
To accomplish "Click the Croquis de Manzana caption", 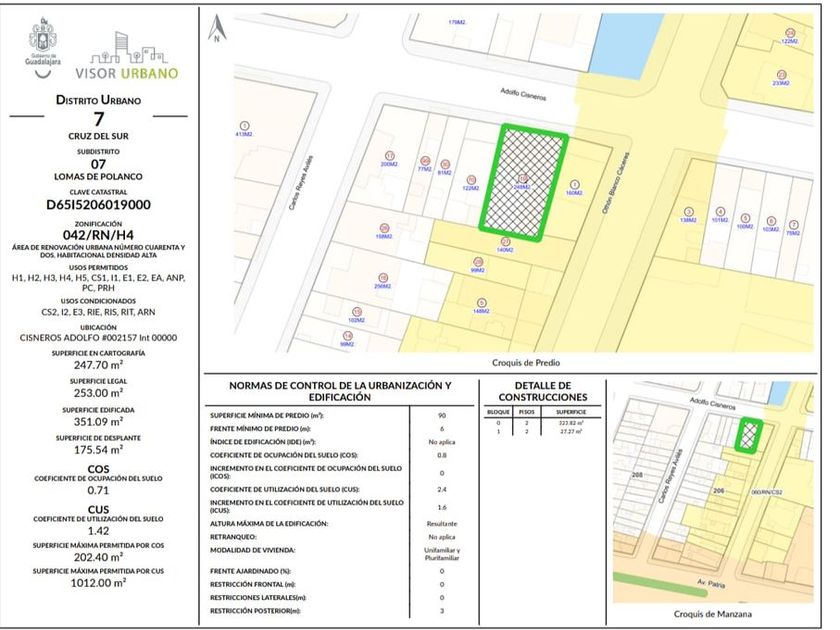I will click(x=712, y=614).
